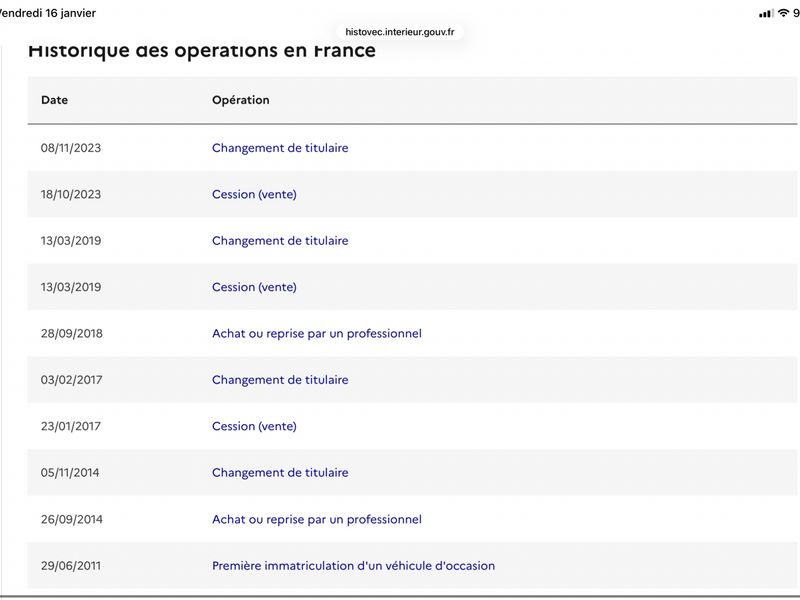This screenshot has height=600, width=800.
Task: Open Cession (vente) dated 18/10/2023
Action: pos(254,194)
